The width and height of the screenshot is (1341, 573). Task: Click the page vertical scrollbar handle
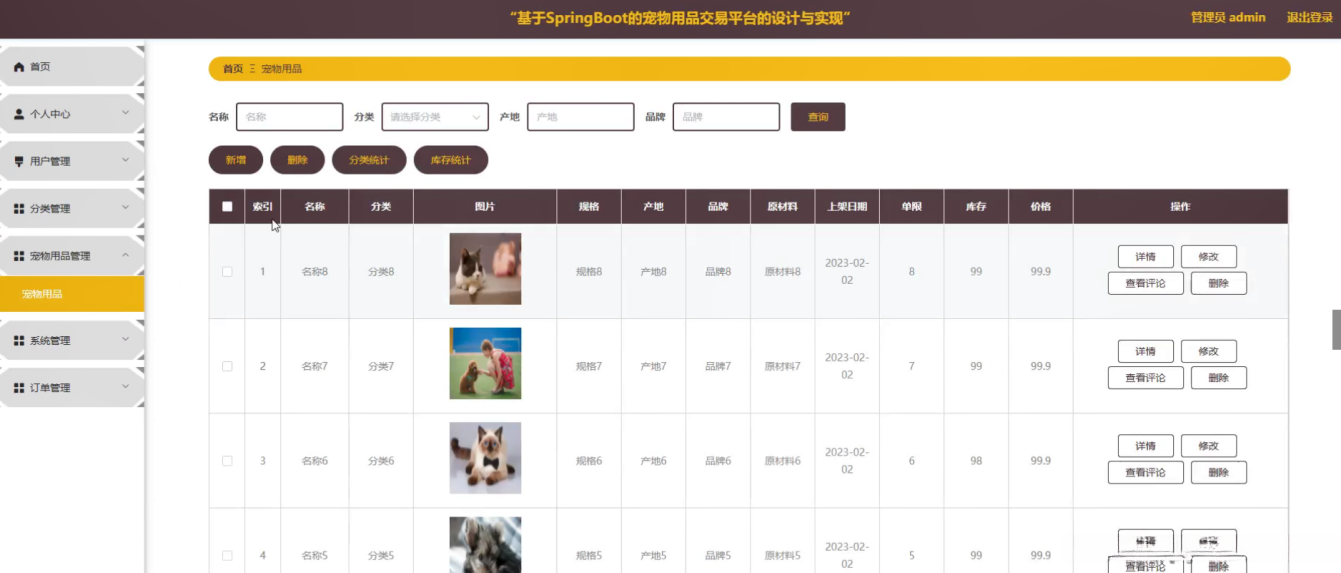tap(1336, 330)
